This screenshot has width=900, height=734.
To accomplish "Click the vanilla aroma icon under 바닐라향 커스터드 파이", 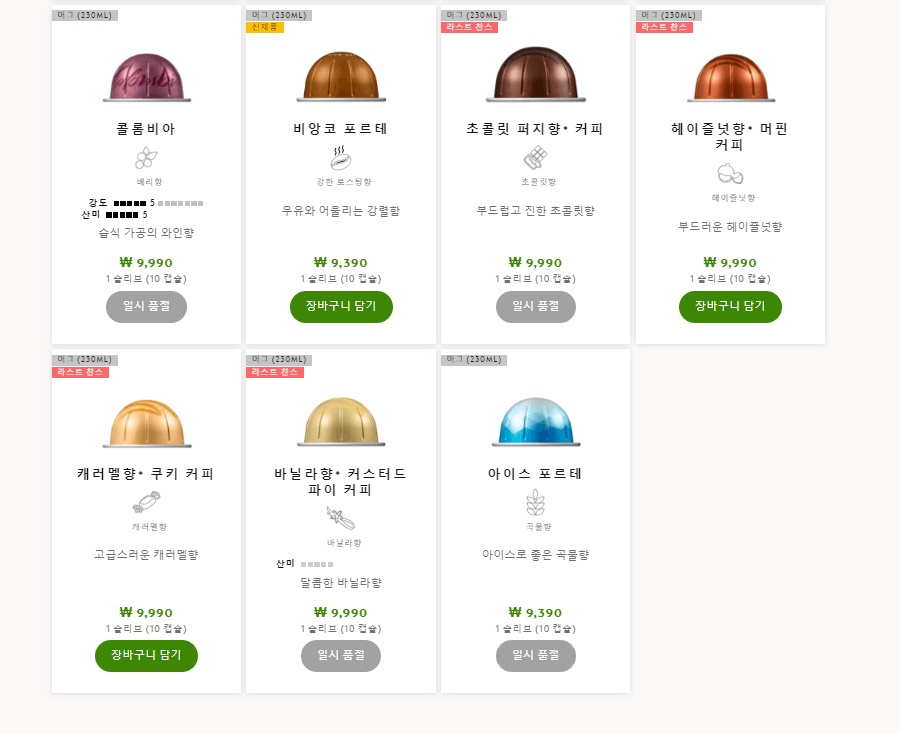I will [x=341, y=516].
